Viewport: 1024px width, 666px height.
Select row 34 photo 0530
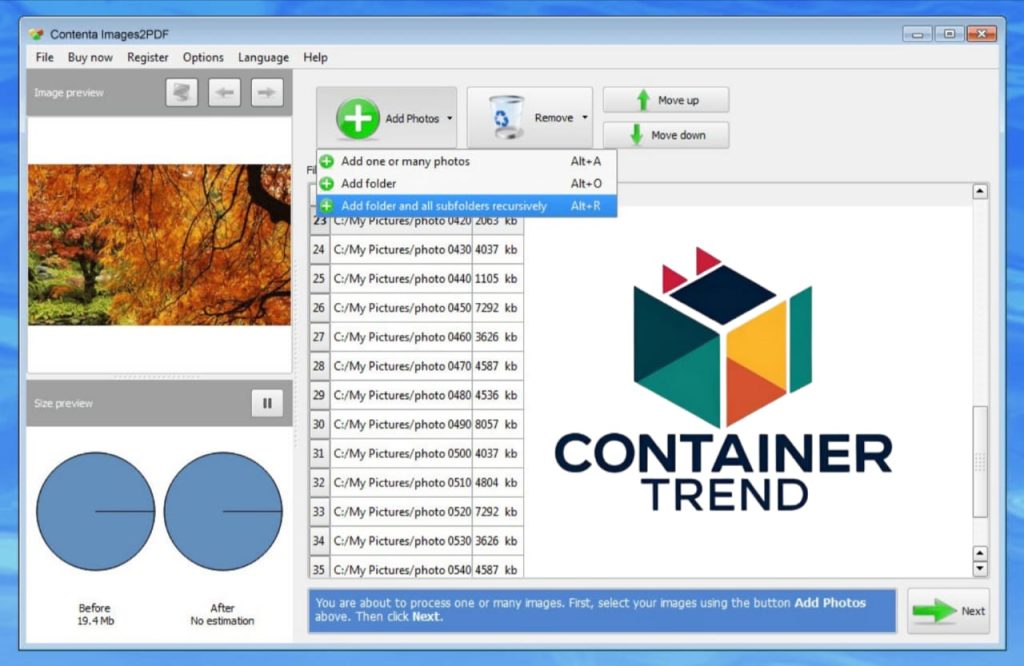point(417,541)
